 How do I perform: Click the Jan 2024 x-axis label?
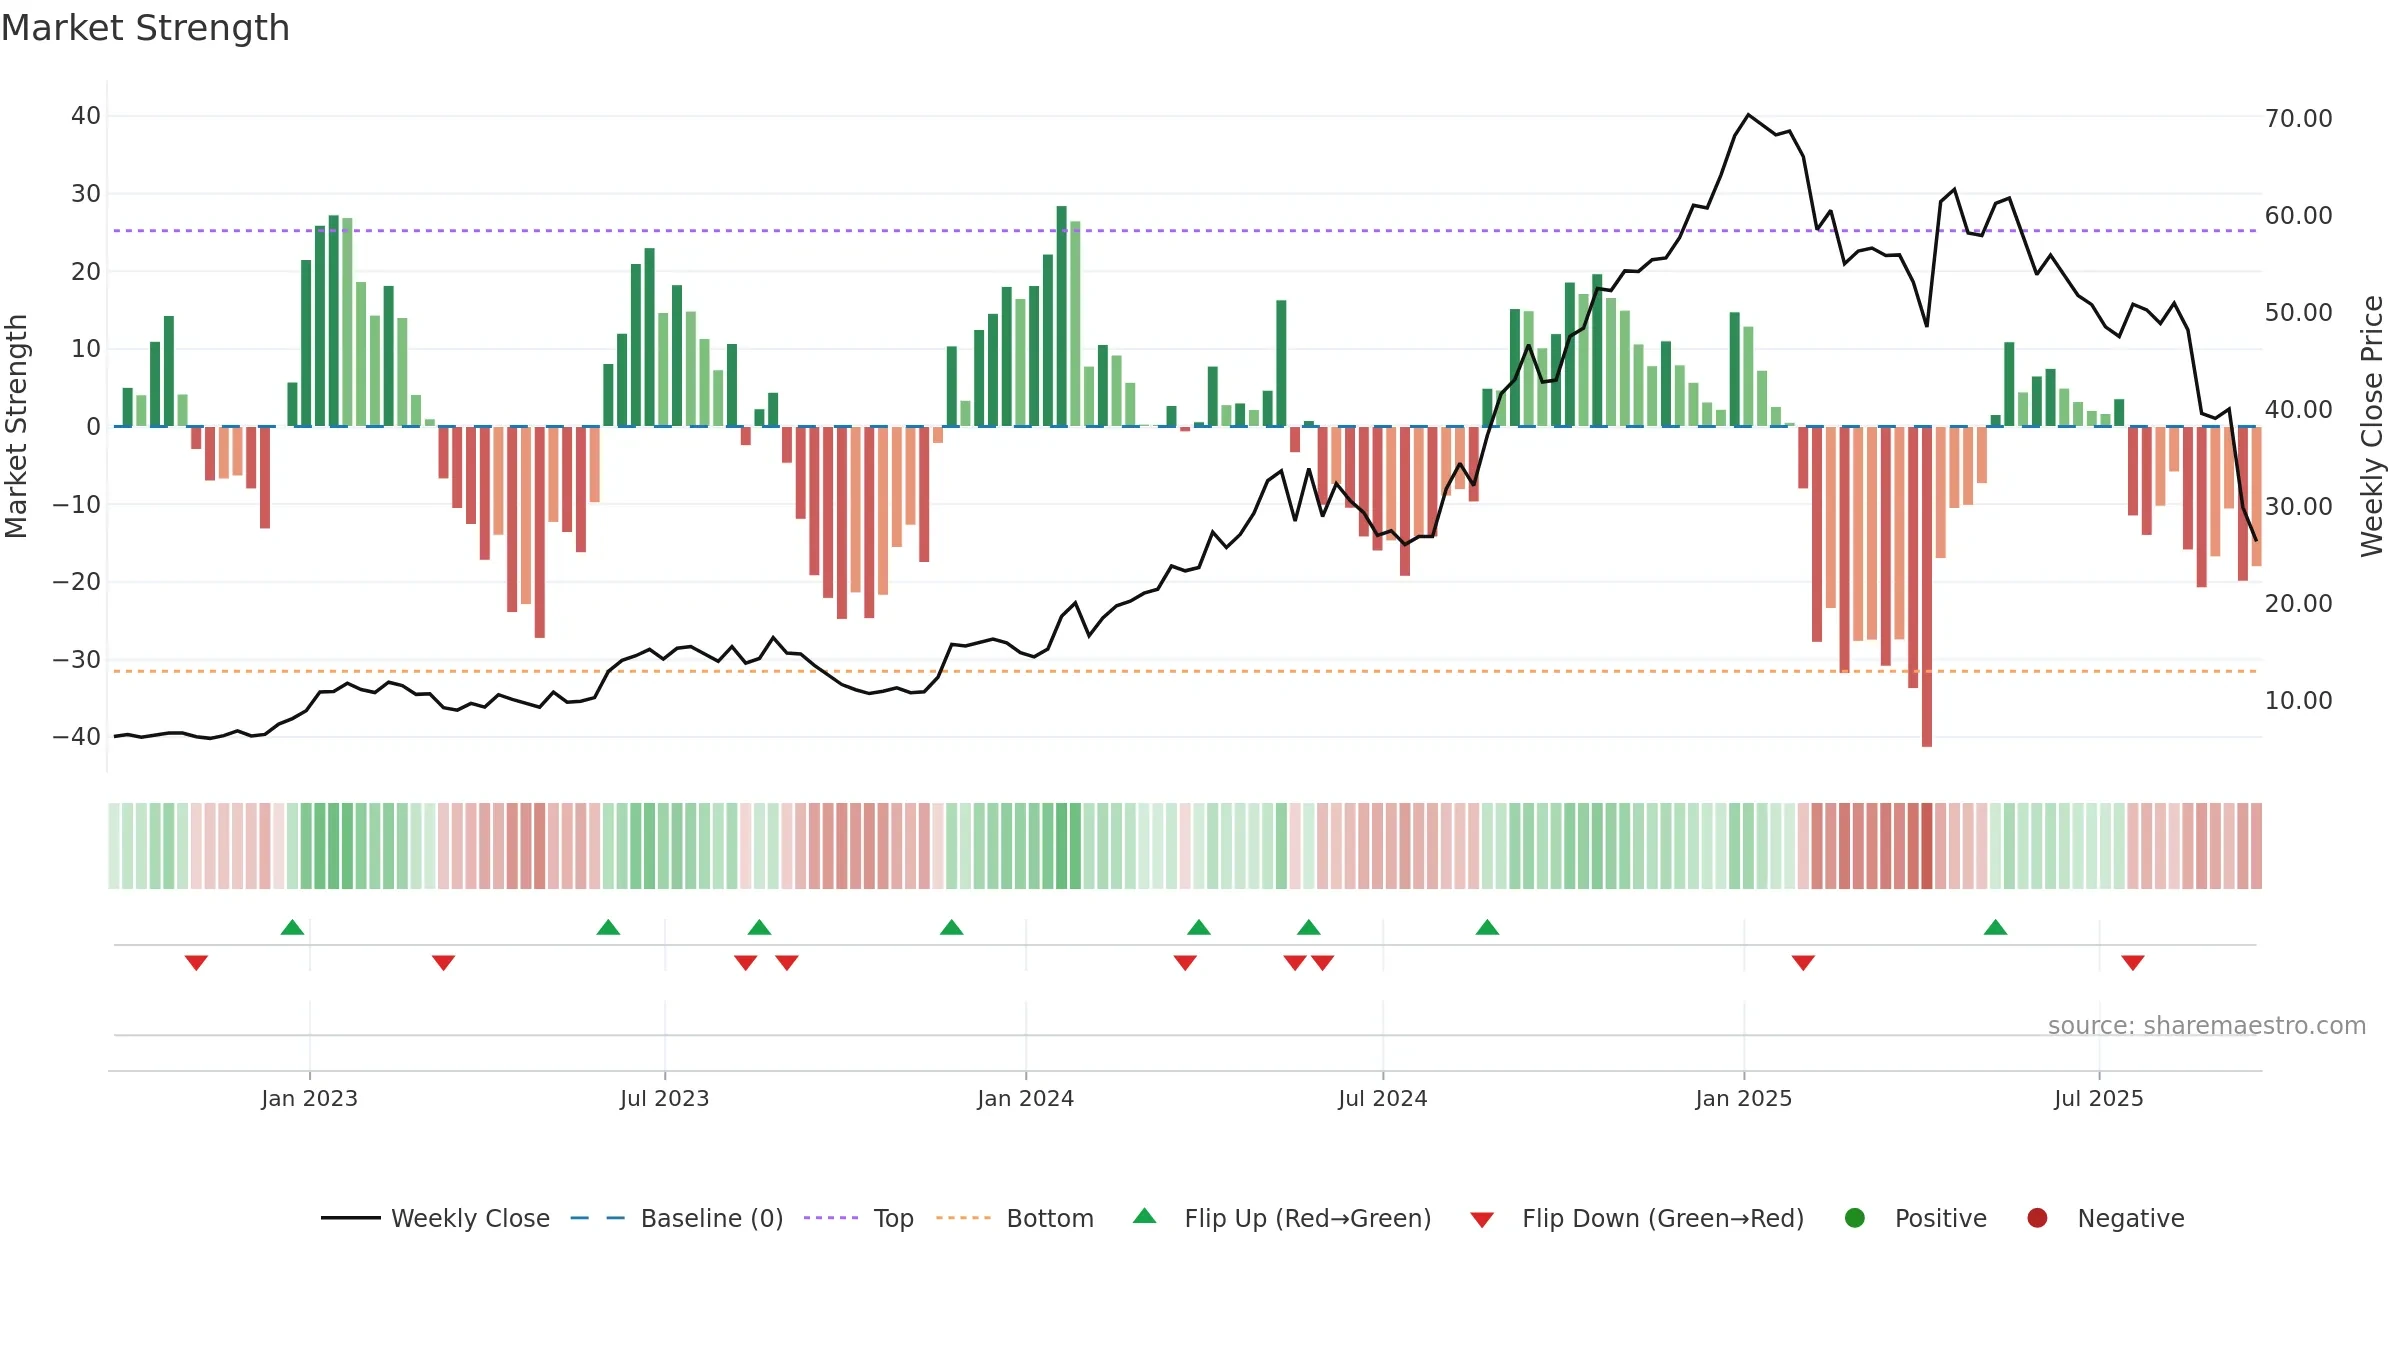coord(1026,1098)
